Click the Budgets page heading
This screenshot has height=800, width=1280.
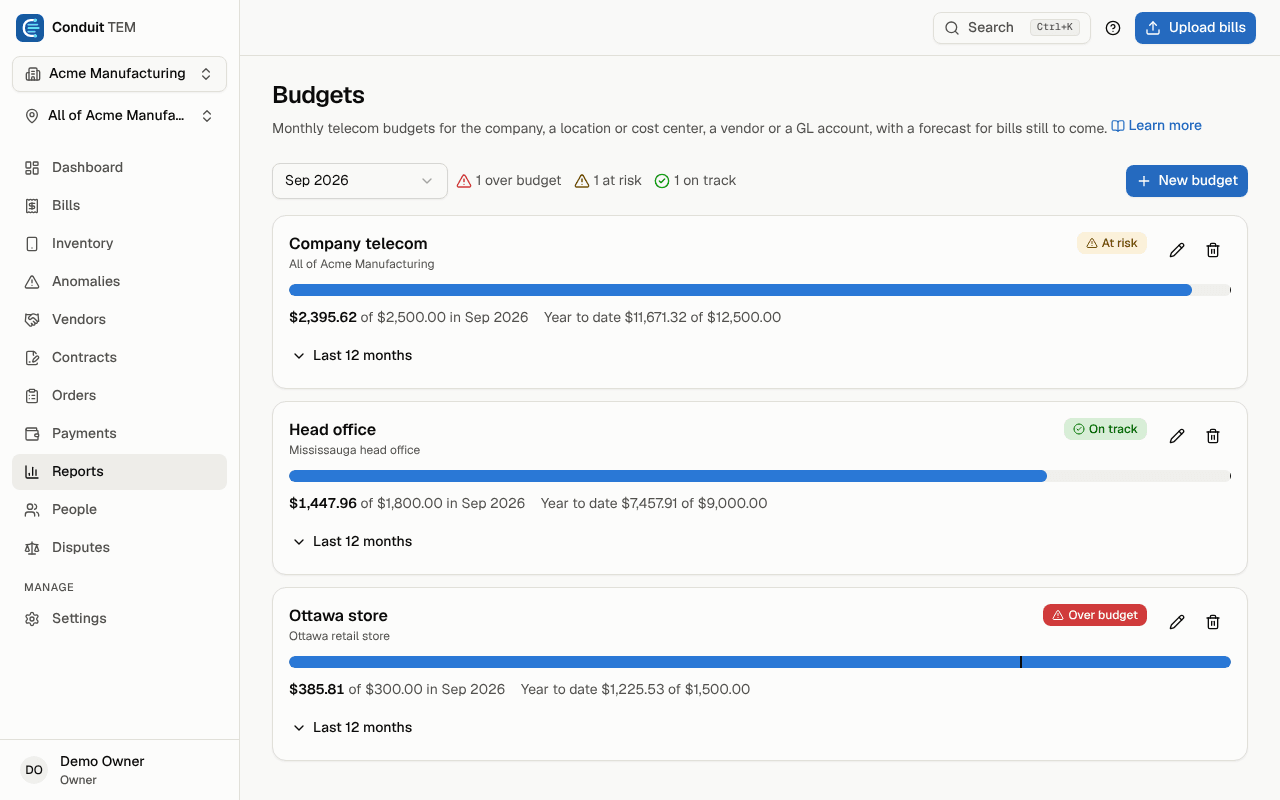point(318,96)
